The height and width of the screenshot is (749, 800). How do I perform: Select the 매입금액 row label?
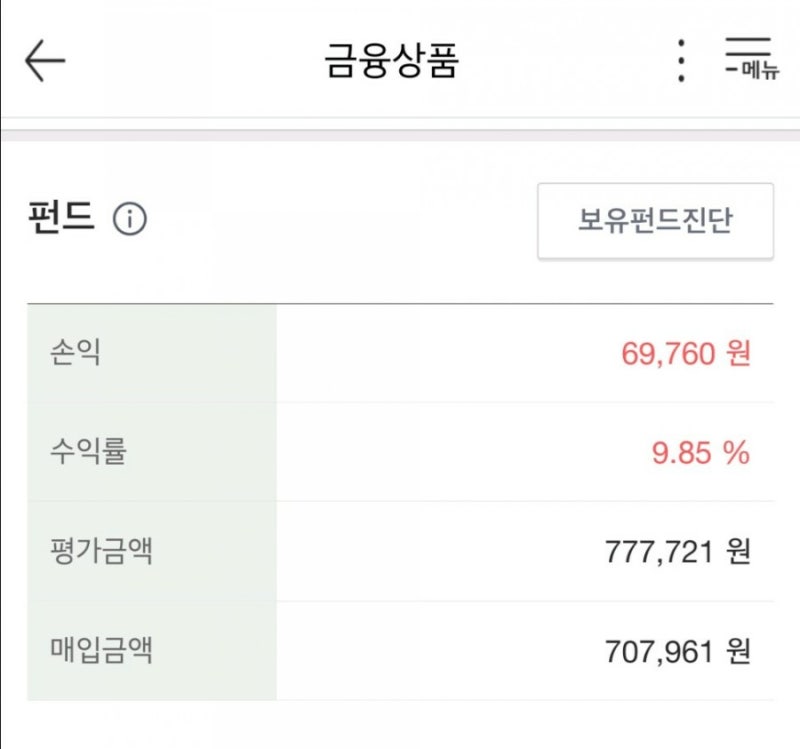101,650
